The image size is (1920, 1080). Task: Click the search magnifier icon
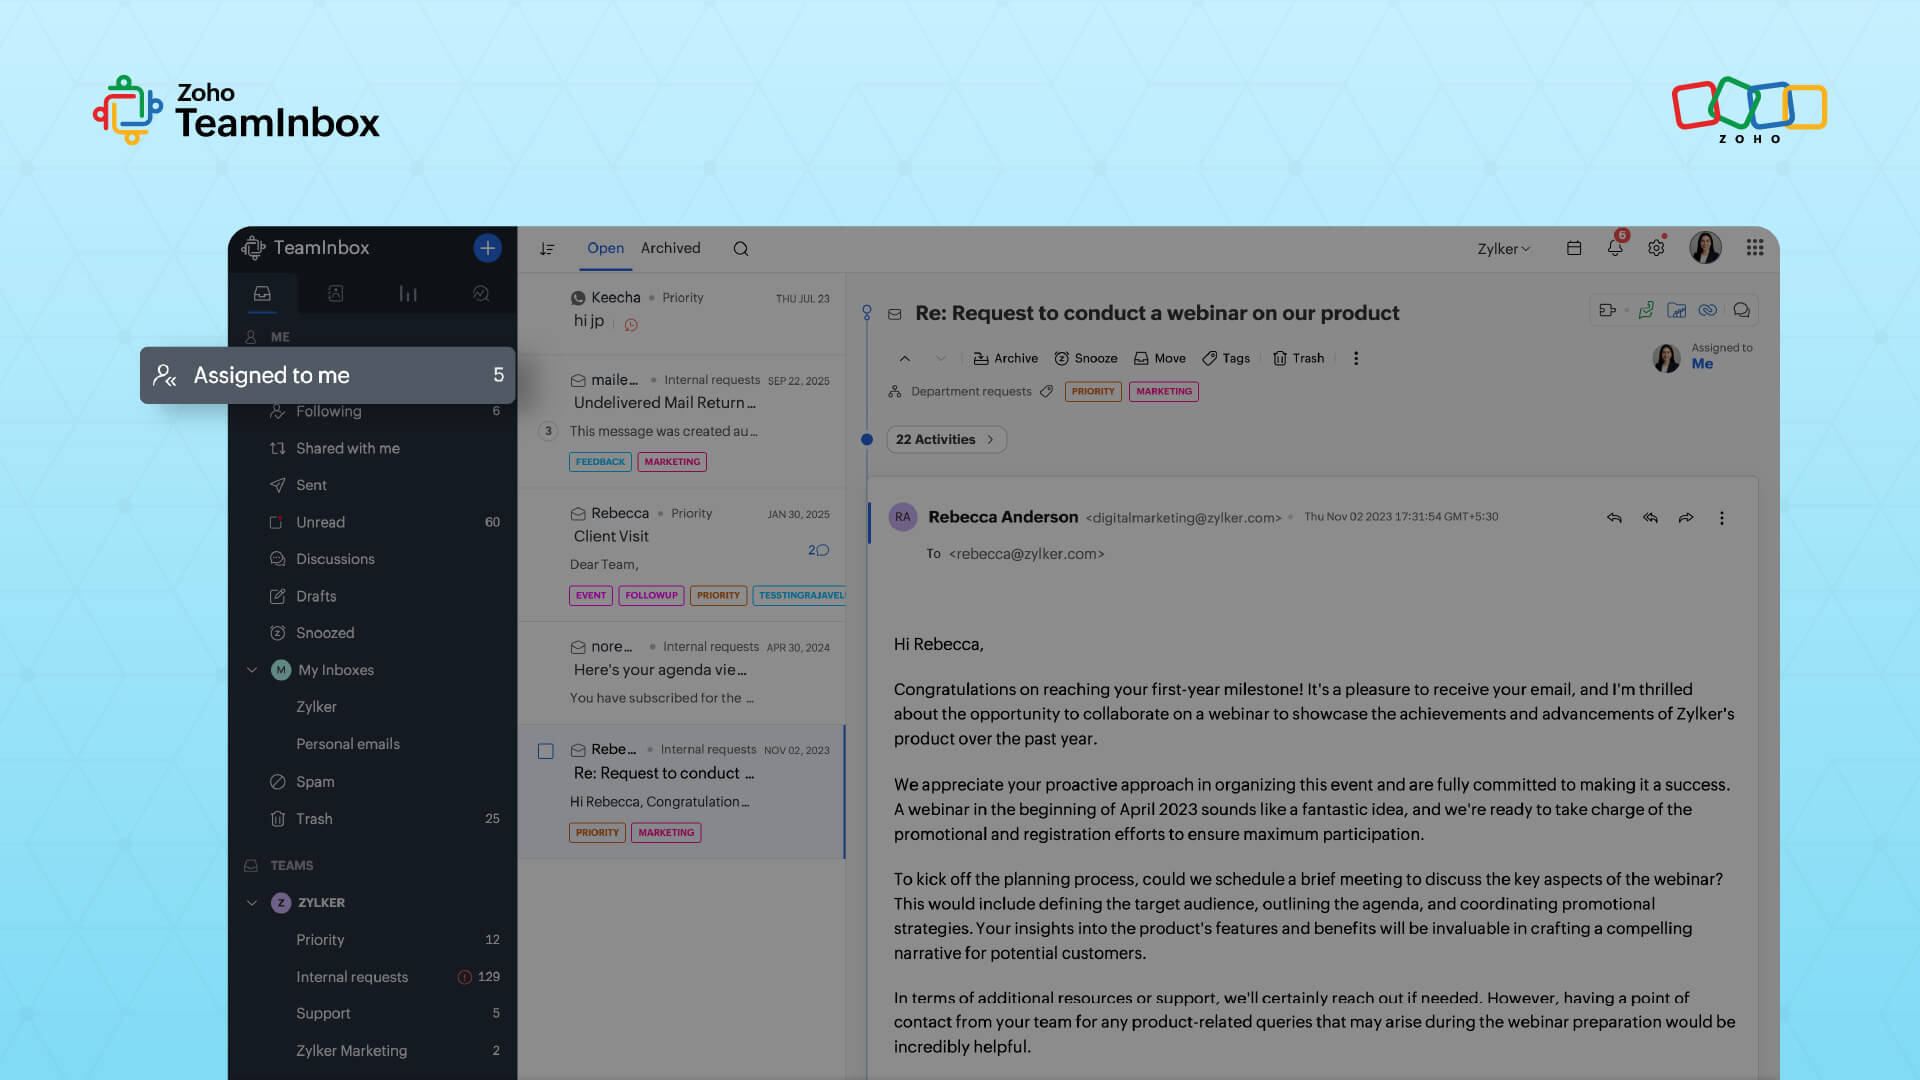click(x=741, y=249)
